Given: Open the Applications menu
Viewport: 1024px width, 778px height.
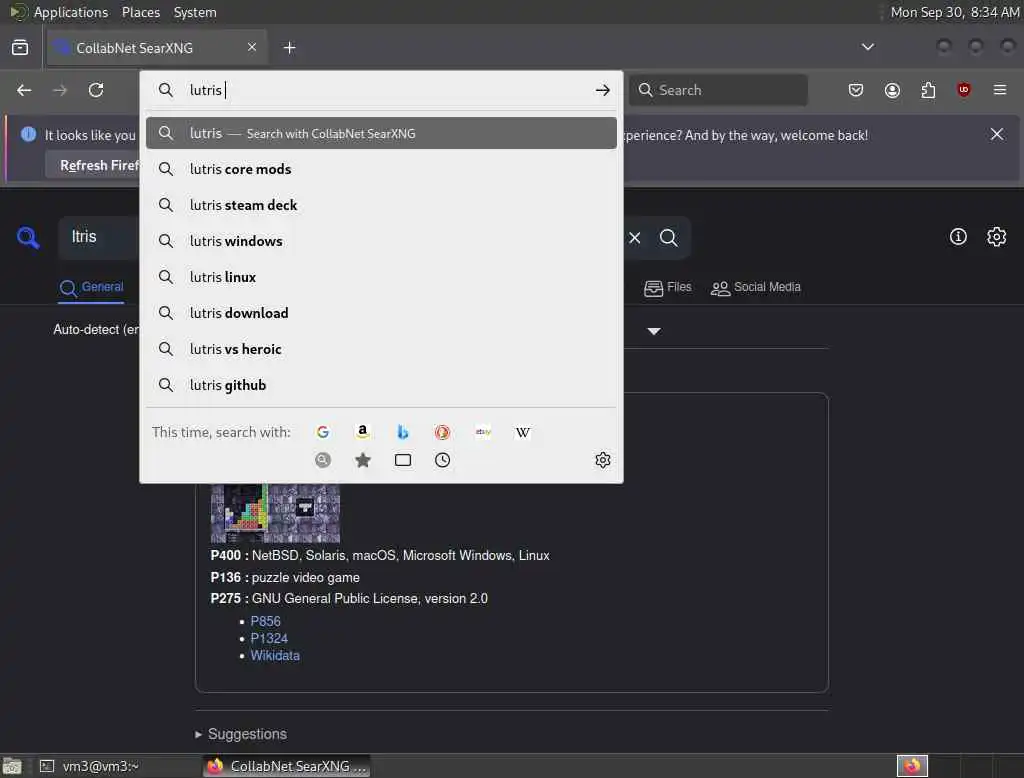Looking at the screenshot, I should pos(71,12).
